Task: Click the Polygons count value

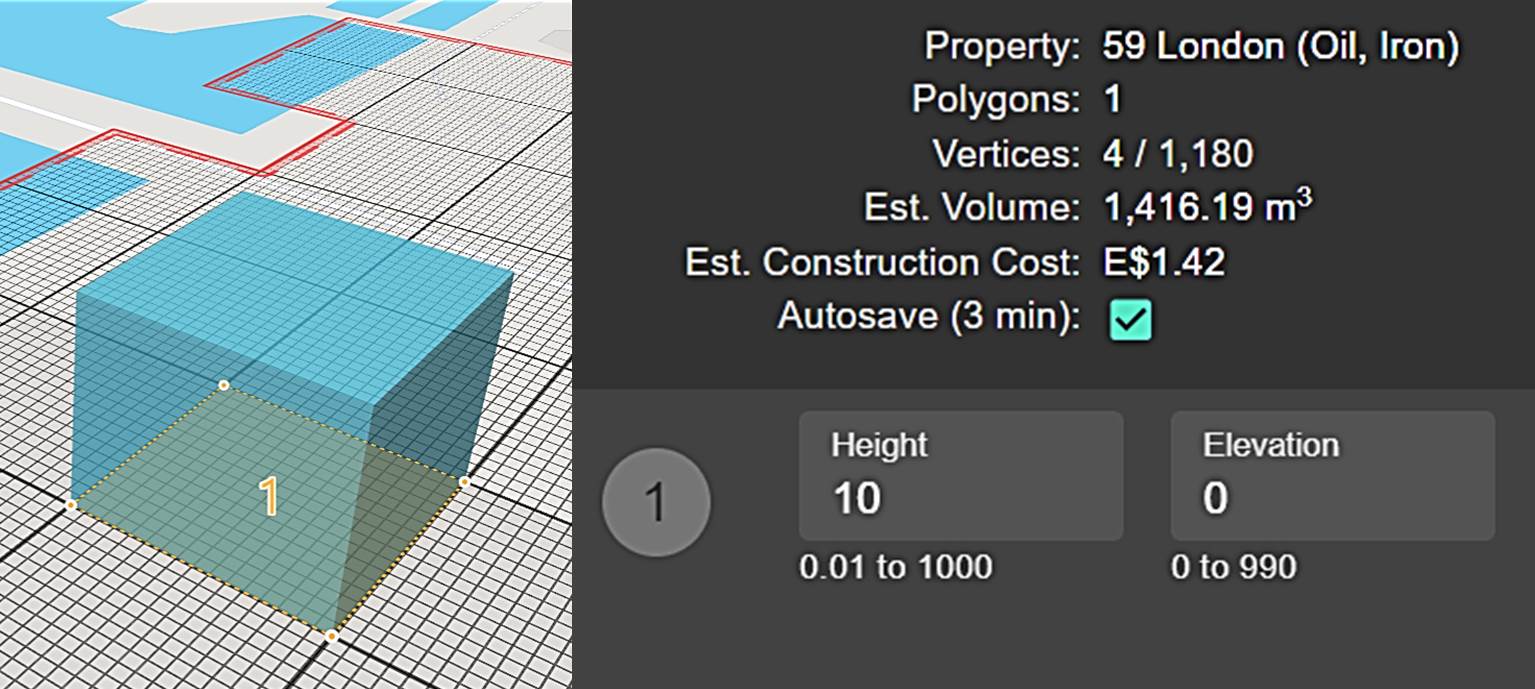Action: pos(1112,100)
